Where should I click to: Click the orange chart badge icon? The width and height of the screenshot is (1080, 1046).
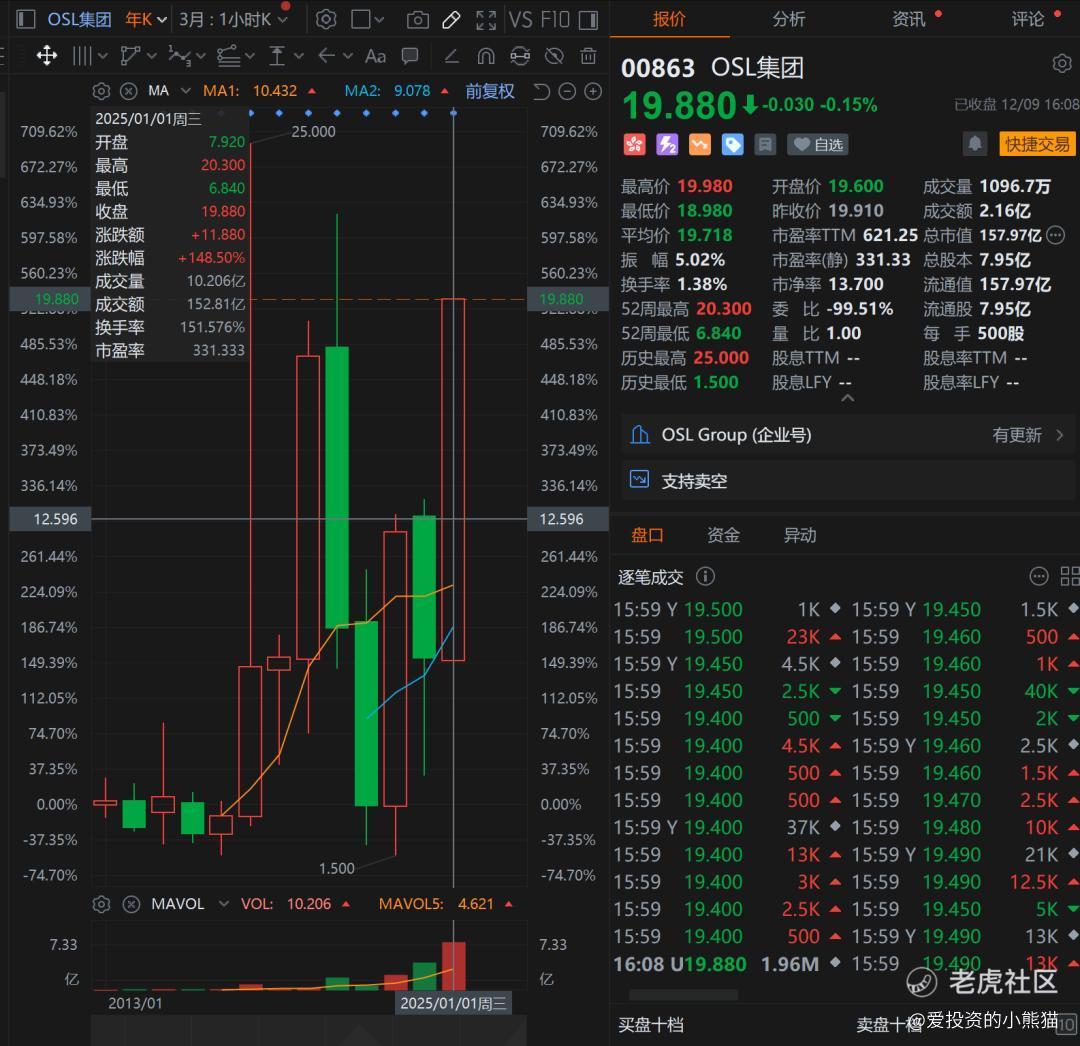[700, 145]
